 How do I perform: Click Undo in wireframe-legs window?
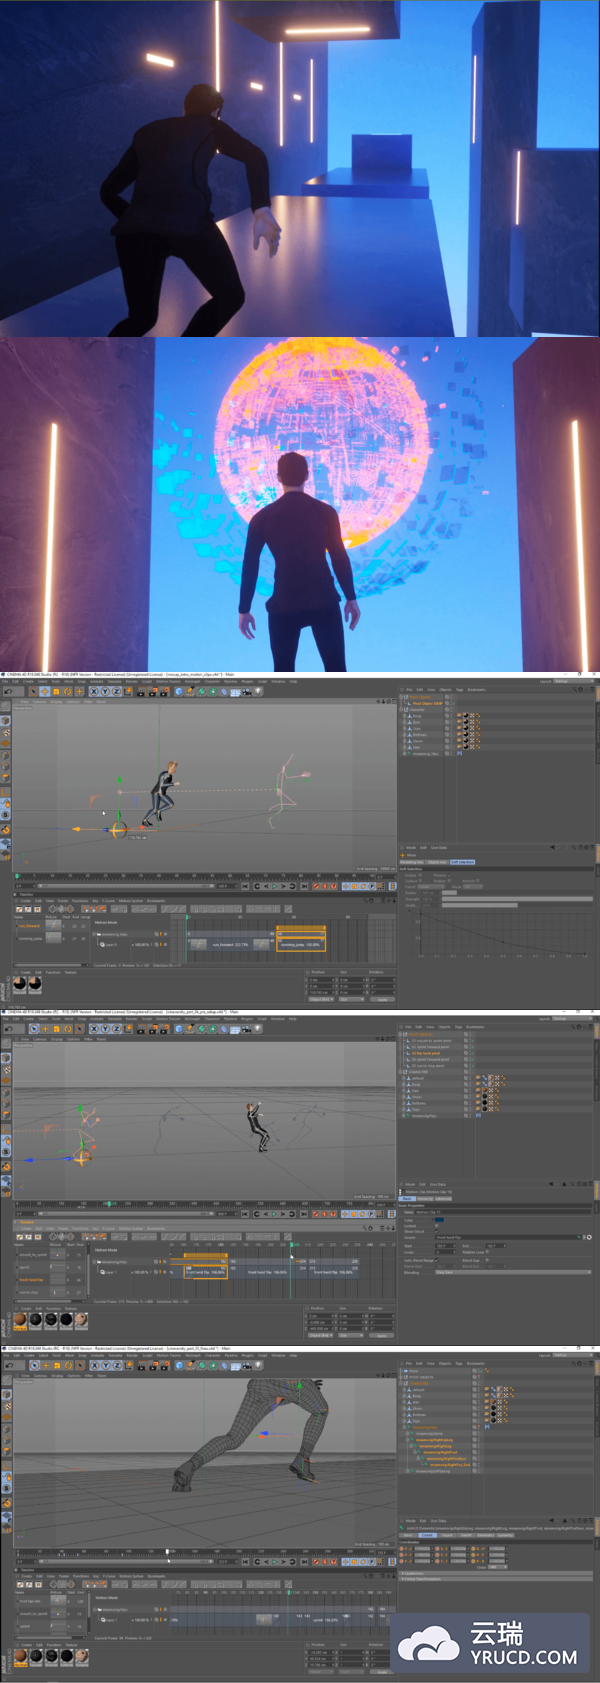tap(8, 1365)
